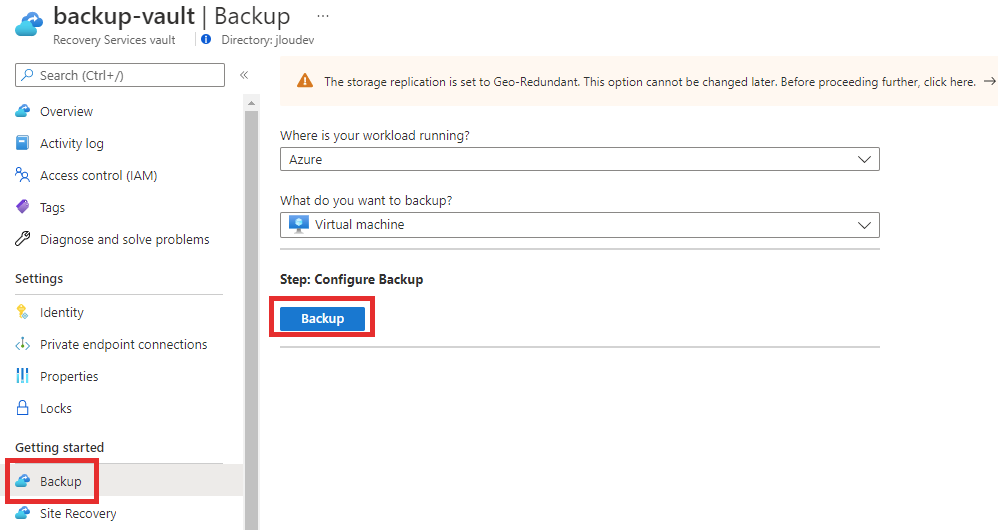Viewport: 998px width, 530px height.
Task: Select Access control (IAM) people icon
Action: point(22,175)
